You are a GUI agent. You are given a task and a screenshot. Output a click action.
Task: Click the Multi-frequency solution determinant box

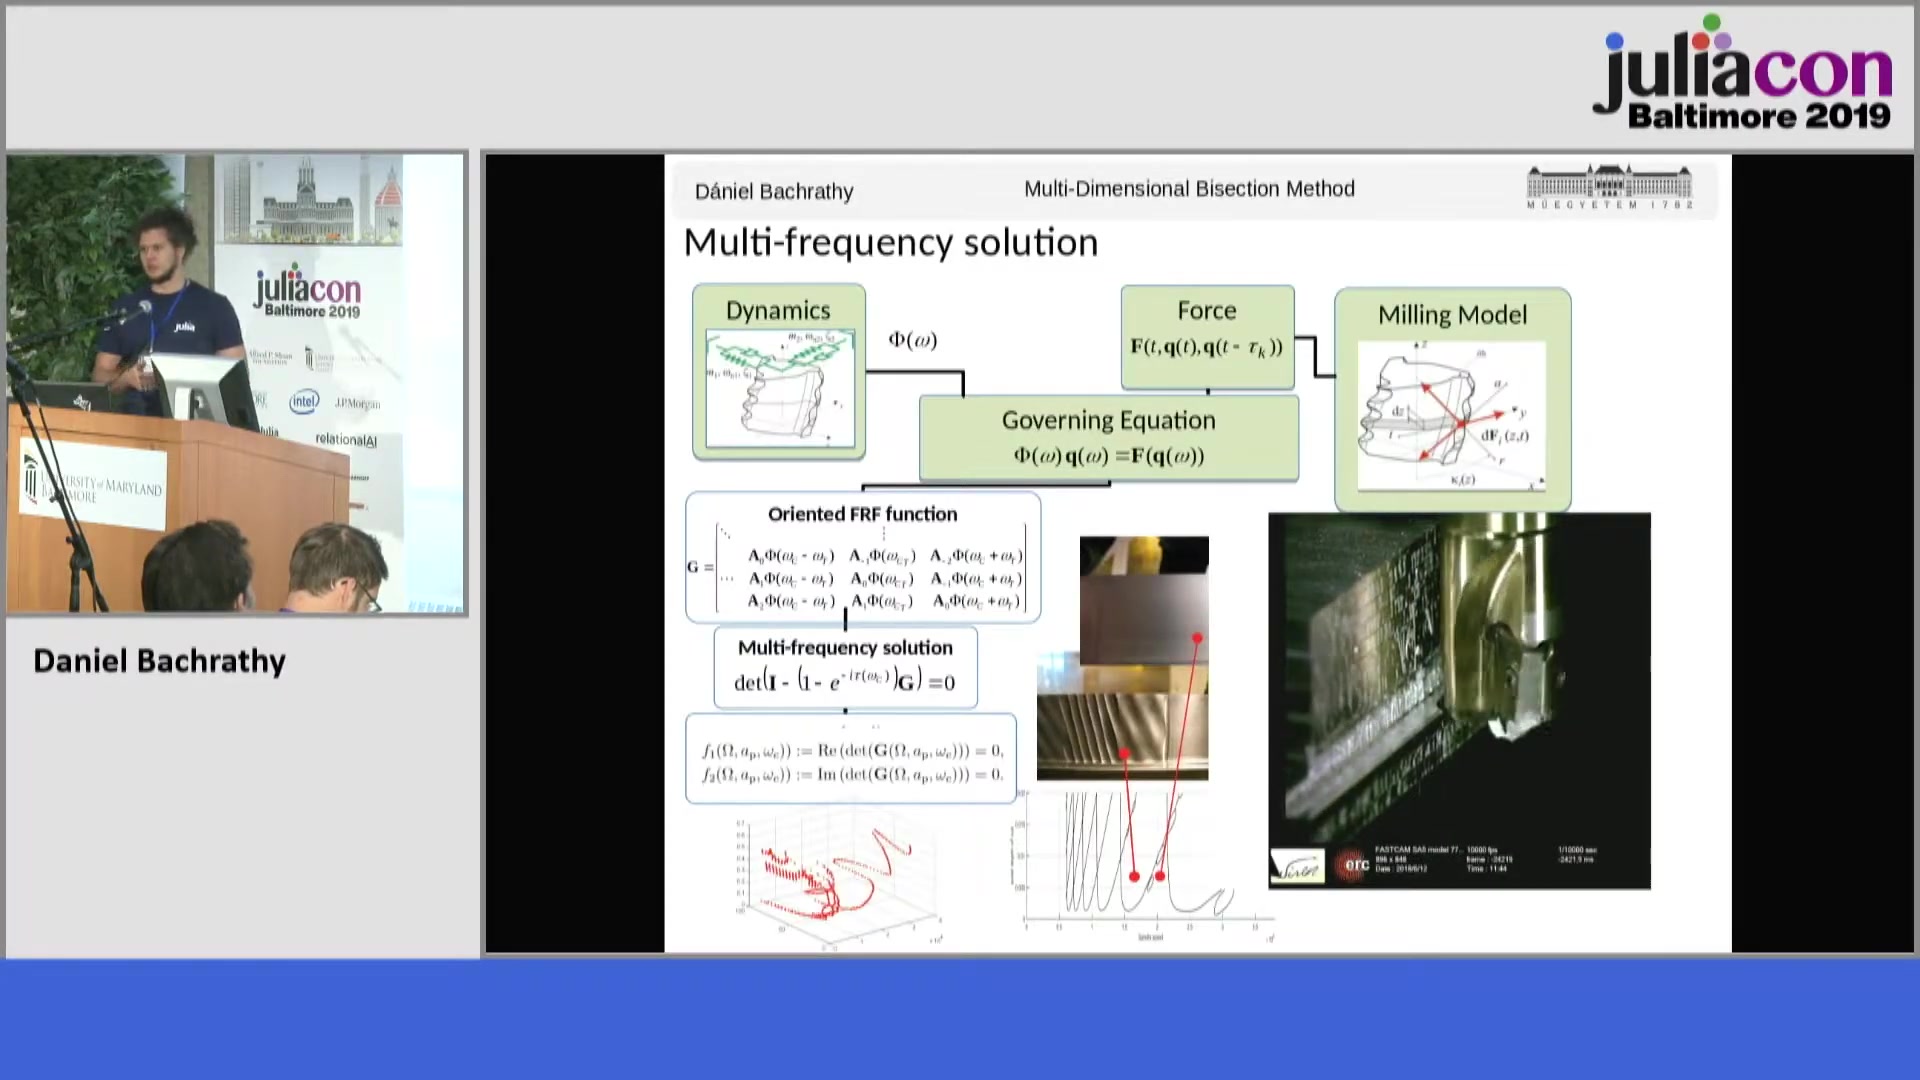tap(845, 667)
